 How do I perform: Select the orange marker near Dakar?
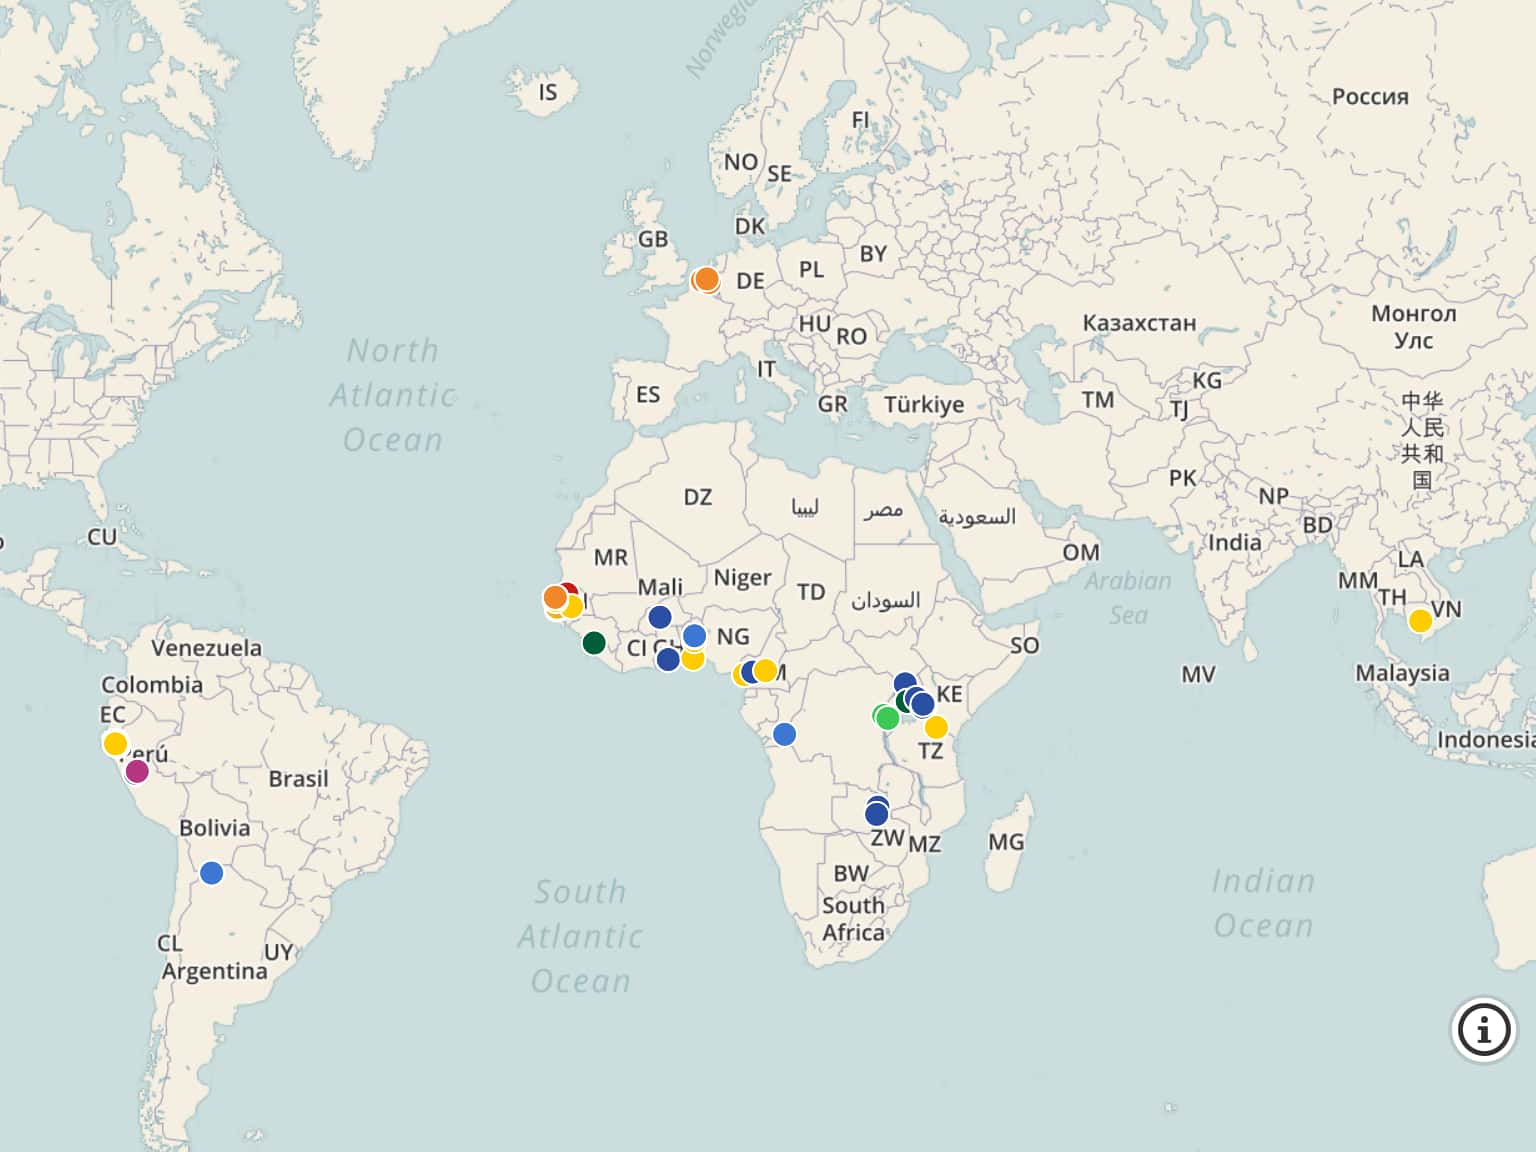(553, 595)
